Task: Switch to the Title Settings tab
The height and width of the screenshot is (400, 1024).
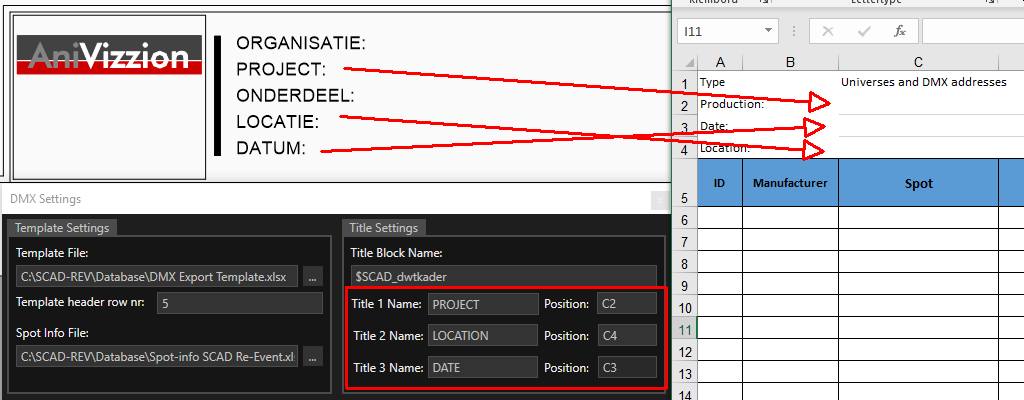Action: click(385, 227)
